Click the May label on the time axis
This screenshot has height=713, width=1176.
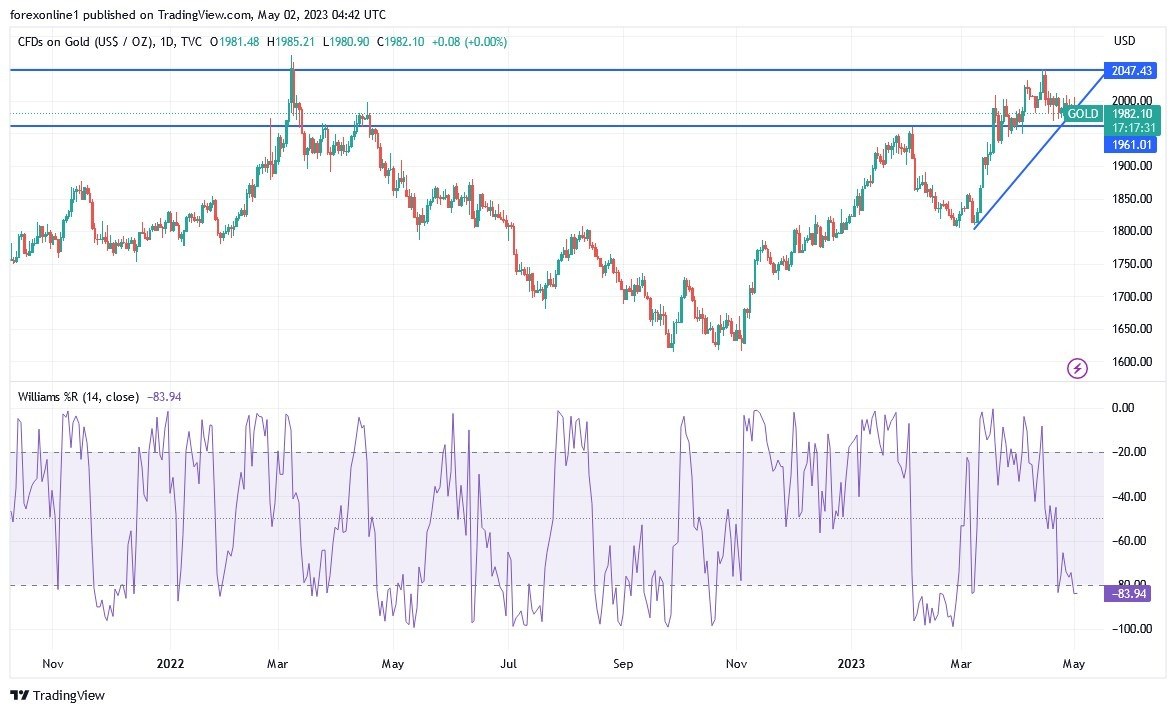tap(1074, 663)
